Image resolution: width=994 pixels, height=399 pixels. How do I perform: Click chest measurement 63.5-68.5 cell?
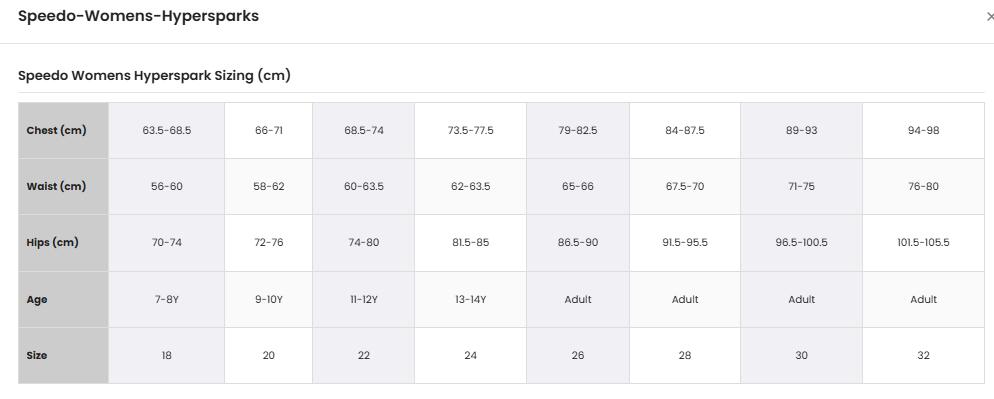coord(167,131)
